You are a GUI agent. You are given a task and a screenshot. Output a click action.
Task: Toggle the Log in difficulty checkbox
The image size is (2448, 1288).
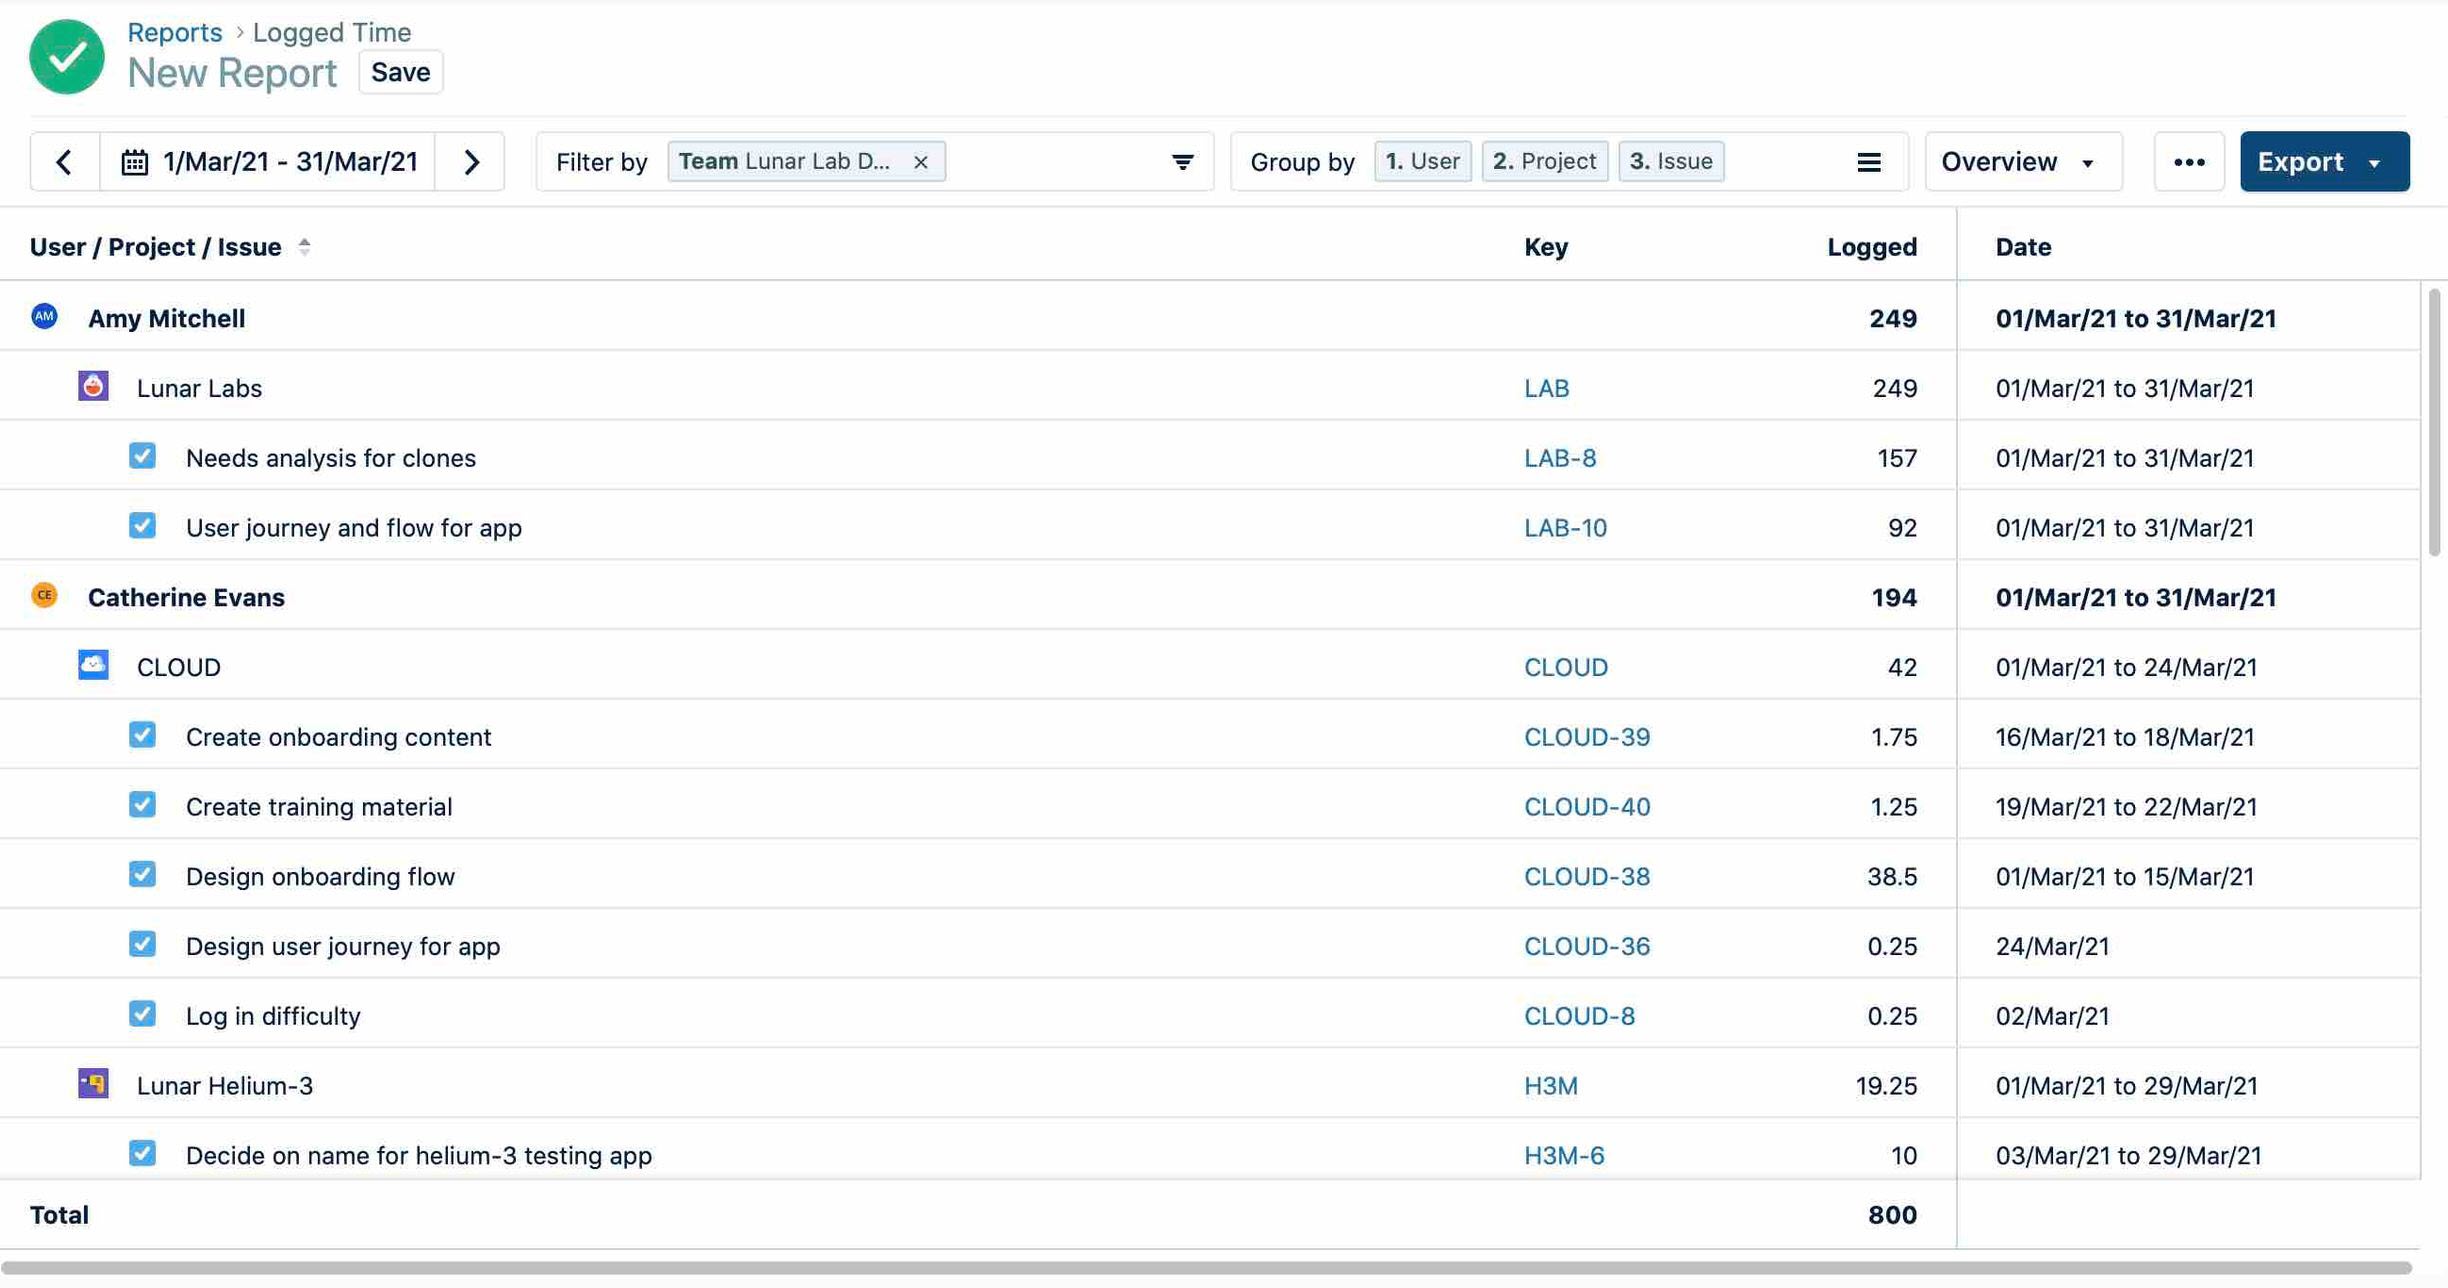142,1014
